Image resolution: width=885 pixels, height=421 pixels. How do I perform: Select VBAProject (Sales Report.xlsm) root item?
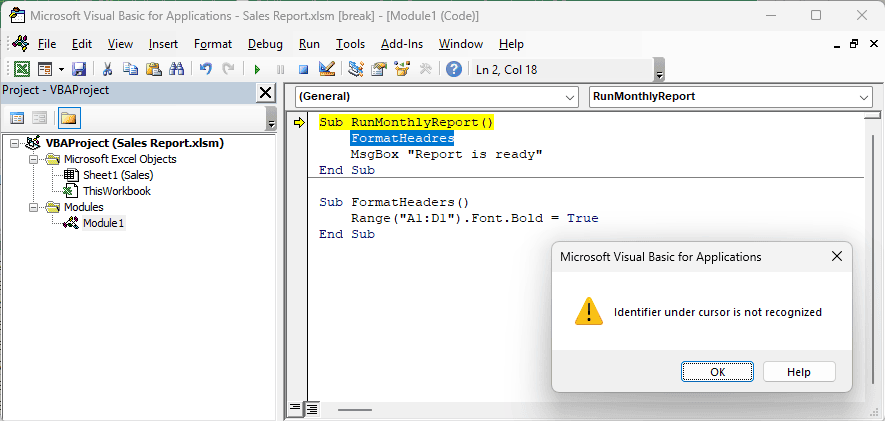click(x=135, y=143)
